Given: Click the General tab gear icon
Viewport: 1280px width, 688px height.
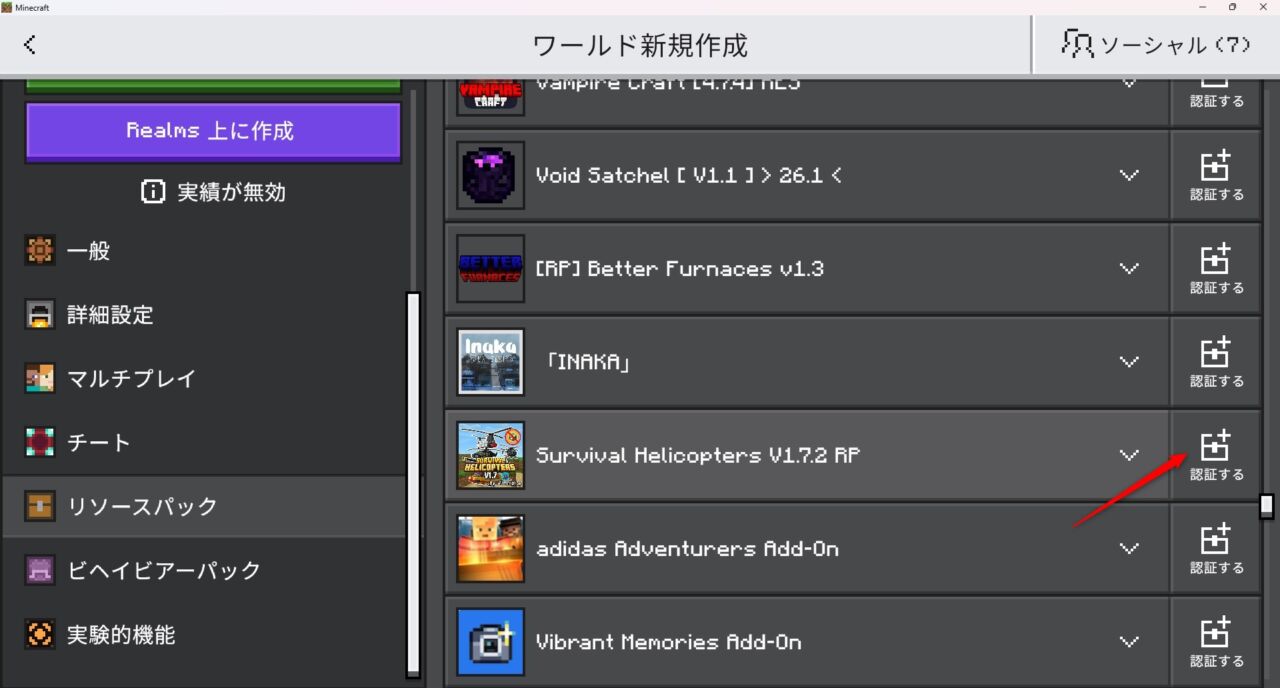Looking at the screenshot, I should (40, 251).
